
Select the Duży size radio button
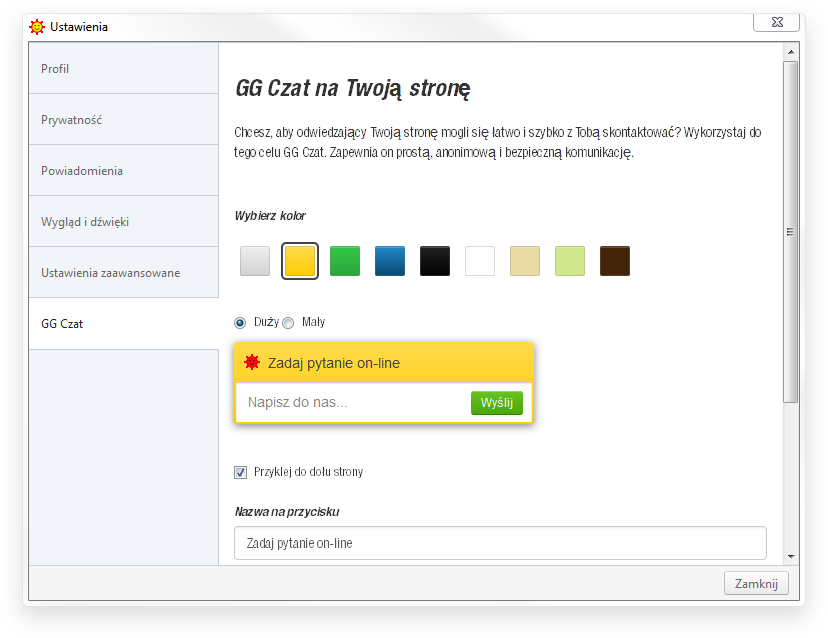(x=240, y=323)
